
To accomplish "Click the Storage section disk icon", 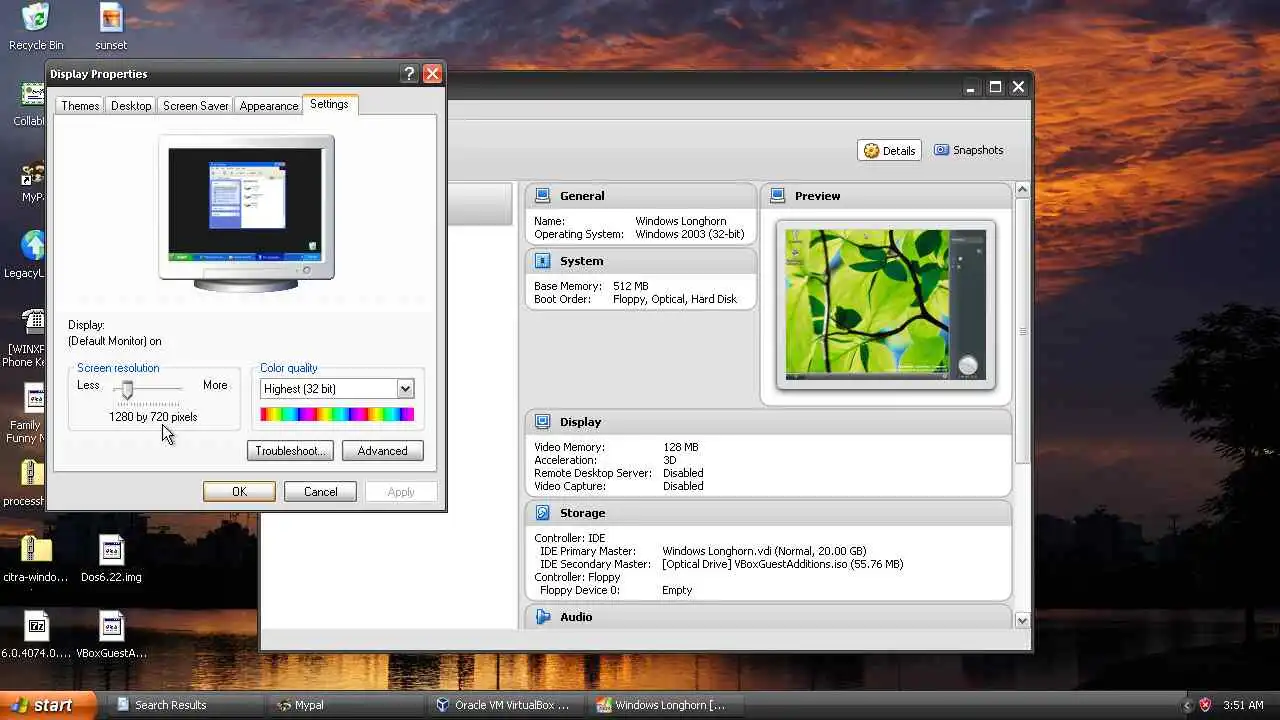I will pyautogui.click(x=542, y=512).
